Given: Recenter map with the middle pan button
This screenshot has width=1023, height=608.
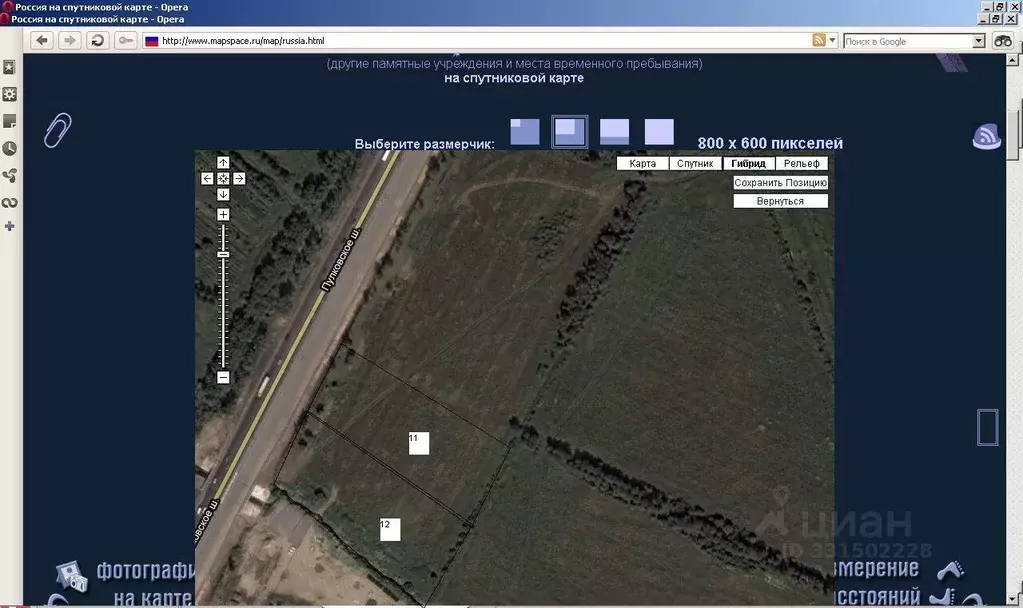Looking at the screenshot, I should [x=223, y=178].
